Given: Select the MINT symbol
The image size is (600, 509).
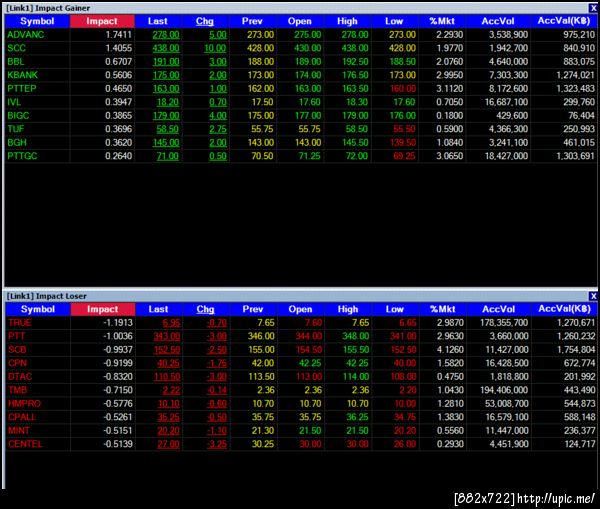Looking at the screenshot, I should [19, 431].
